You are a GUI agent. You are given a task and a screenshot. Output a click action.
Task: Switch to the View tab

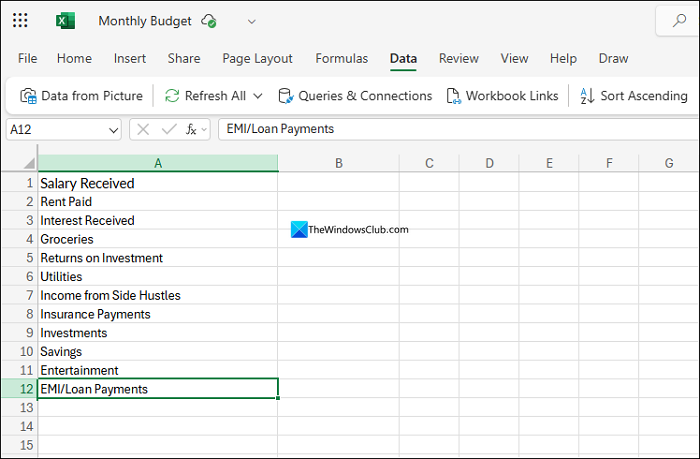(x=514, y=58)
